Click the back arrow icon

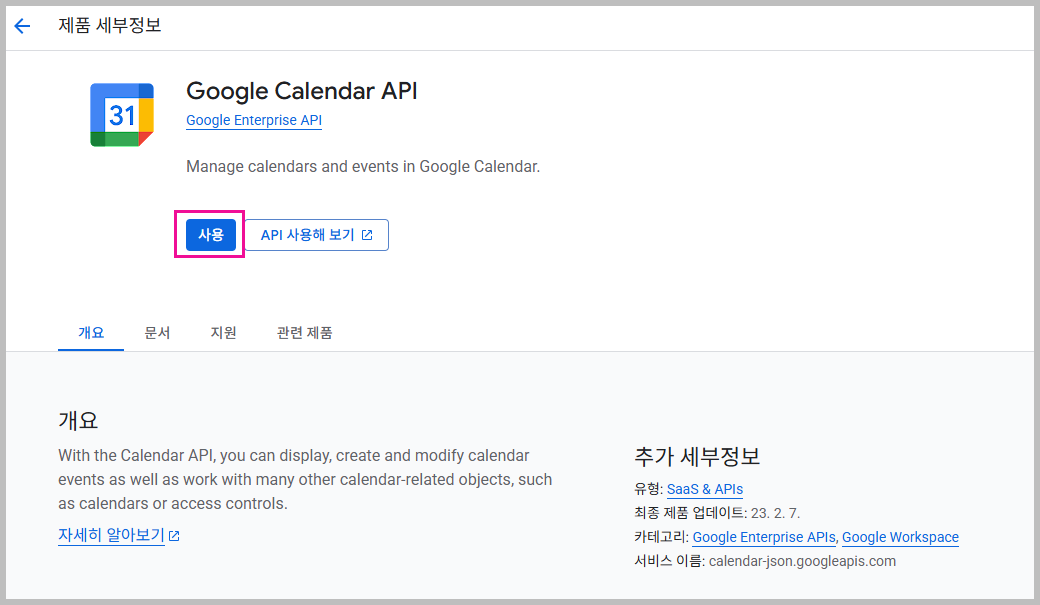click(x=22, y=26)
